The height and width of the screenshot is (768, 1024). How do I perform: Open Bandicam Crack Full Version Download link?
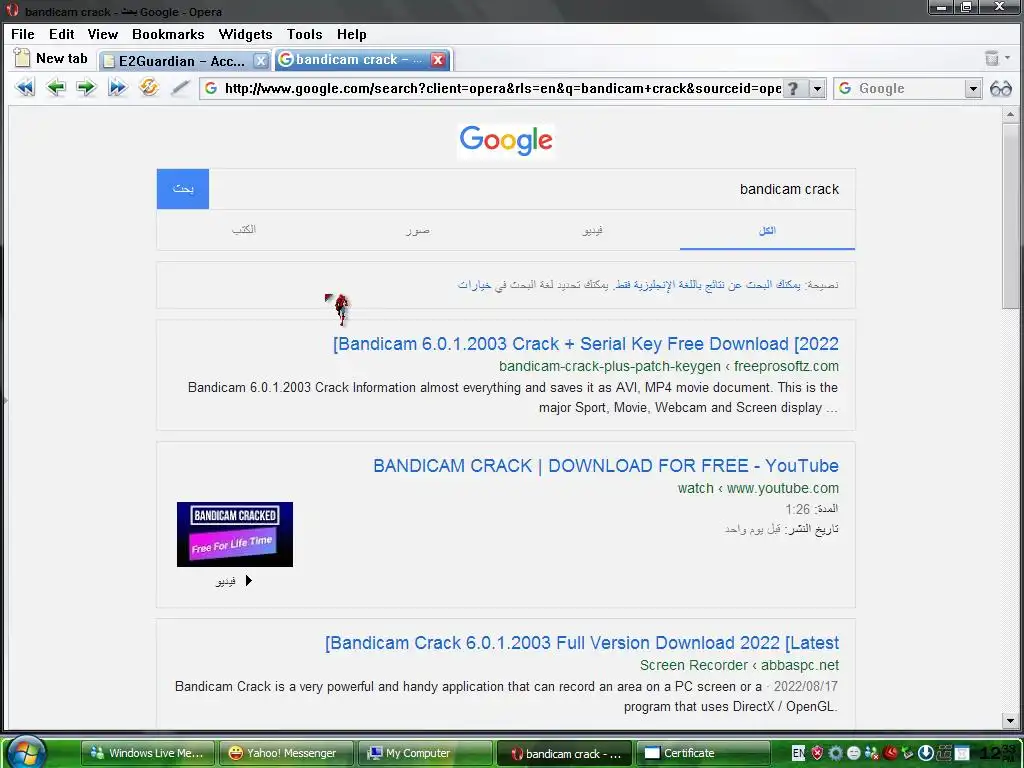click(582, 643)
